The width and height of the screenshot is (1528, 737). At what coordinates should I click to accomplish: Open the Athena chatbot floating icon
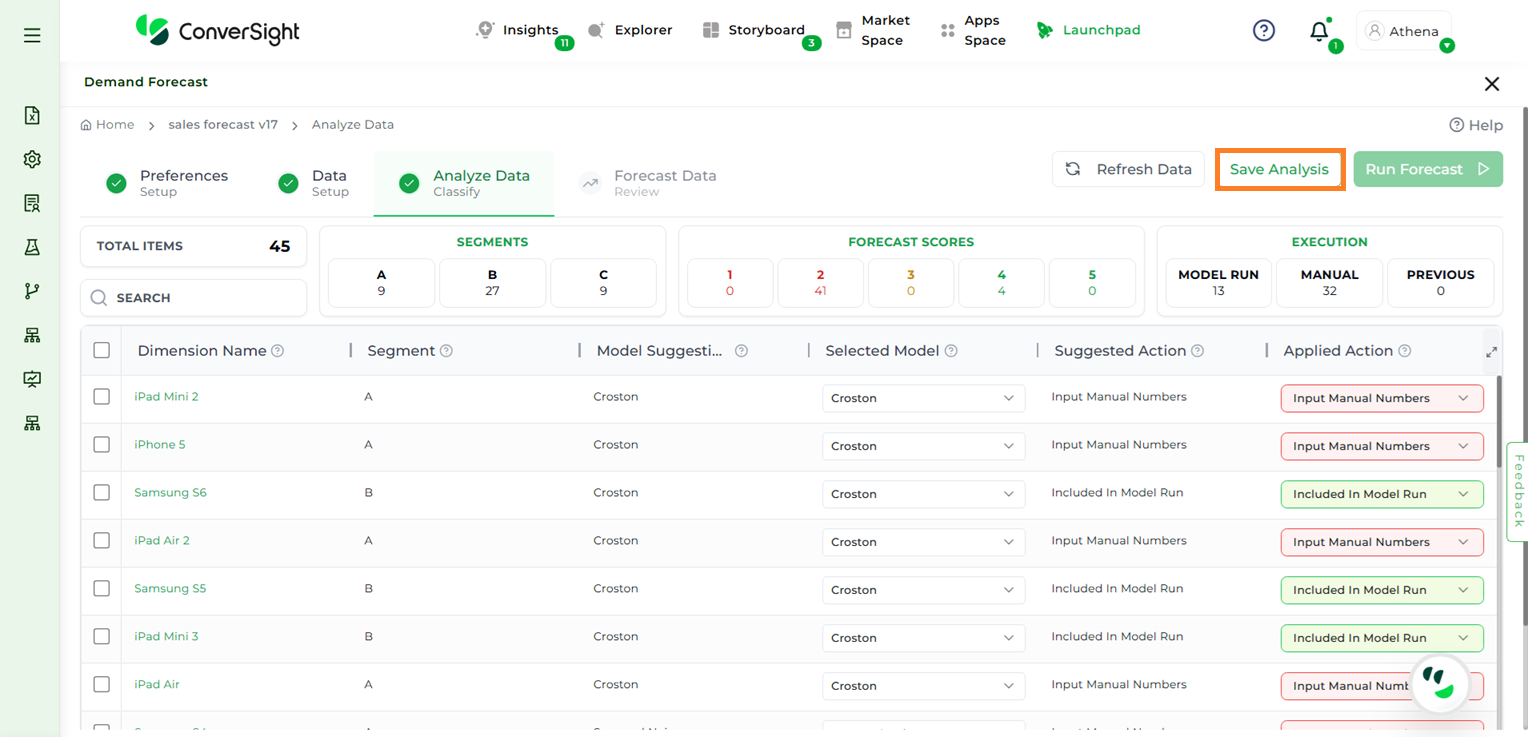[1439, 684]
